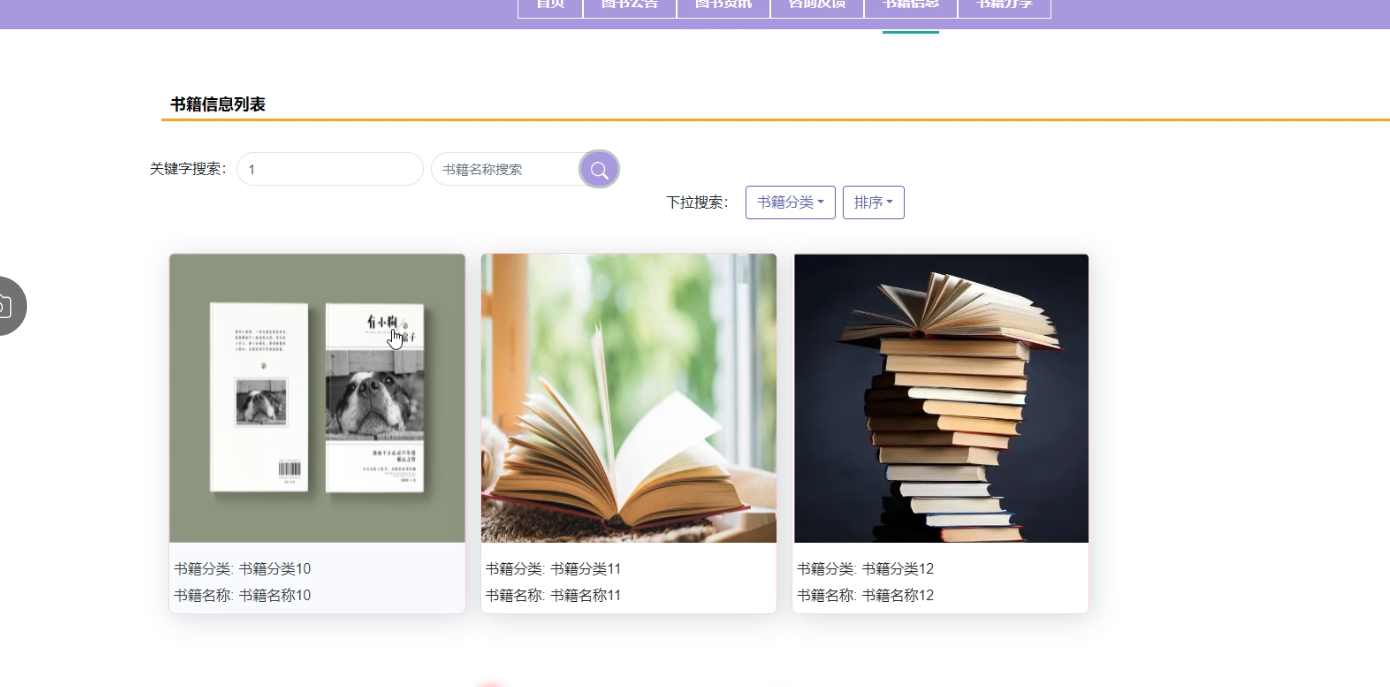Click the 书籍信息列表 heading
Viewport: 1390px width, 687px height.
[218, 104]
